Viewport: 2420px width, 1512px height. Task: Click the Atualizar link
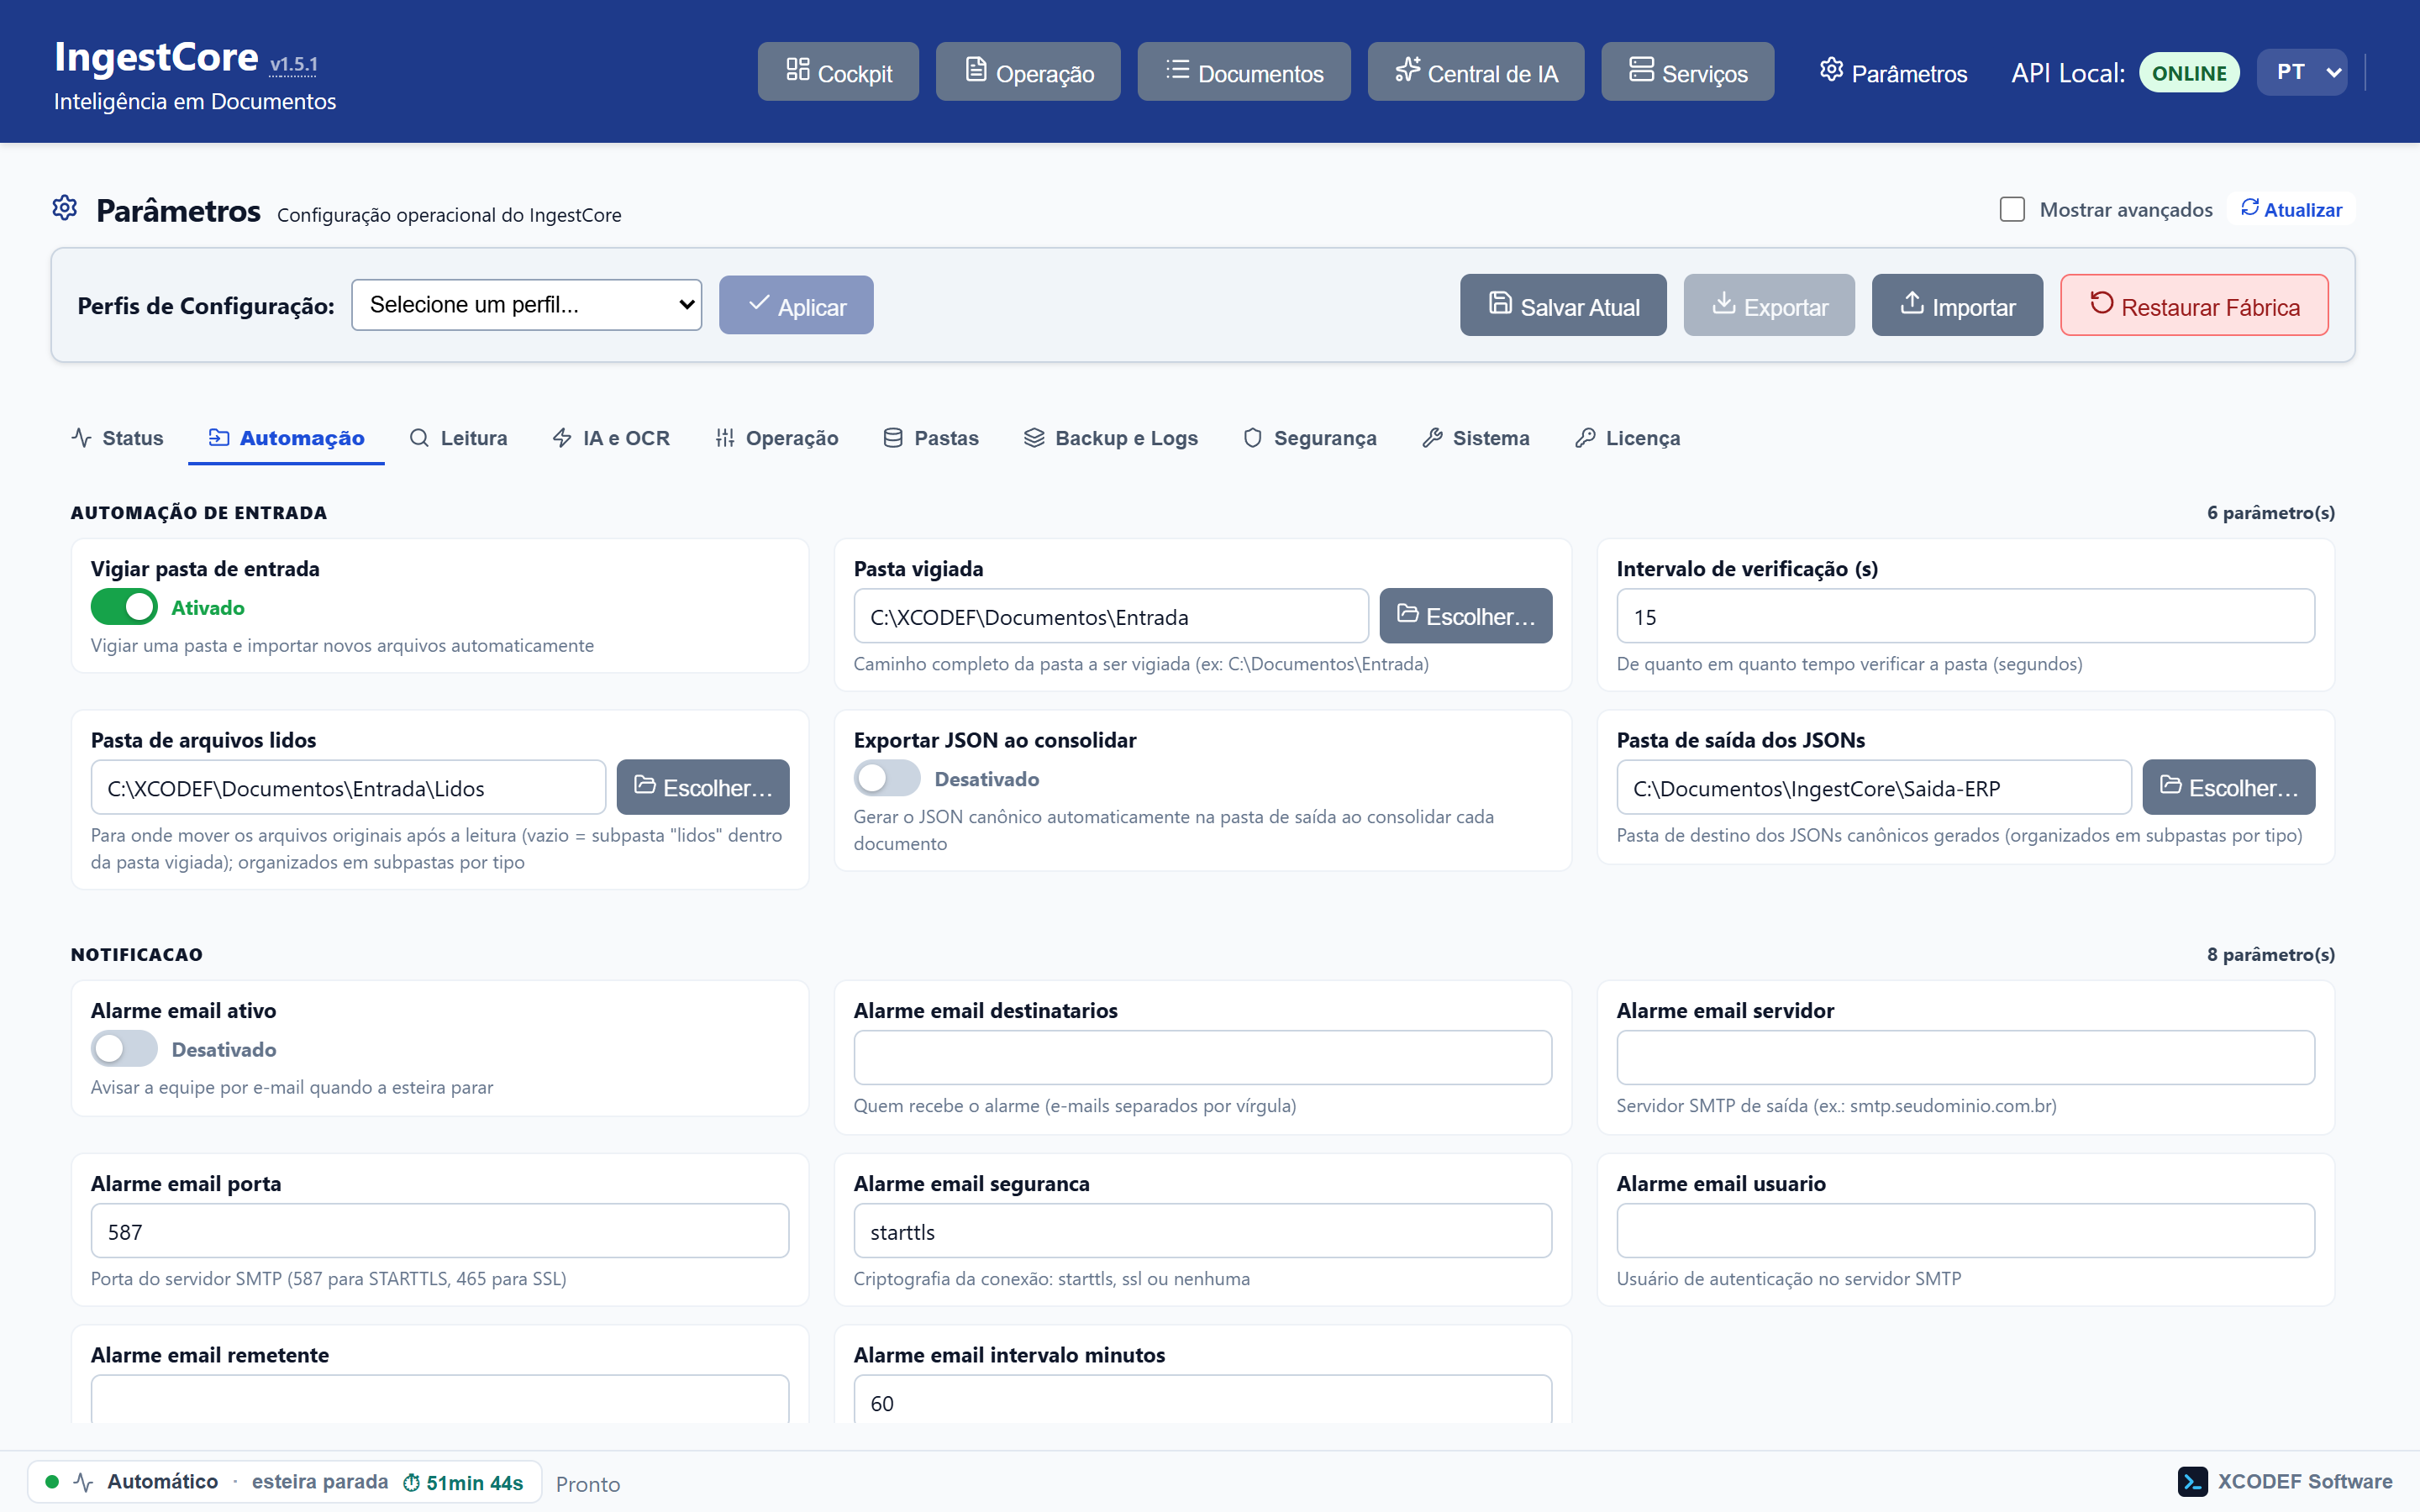(x=2292, y=209)
